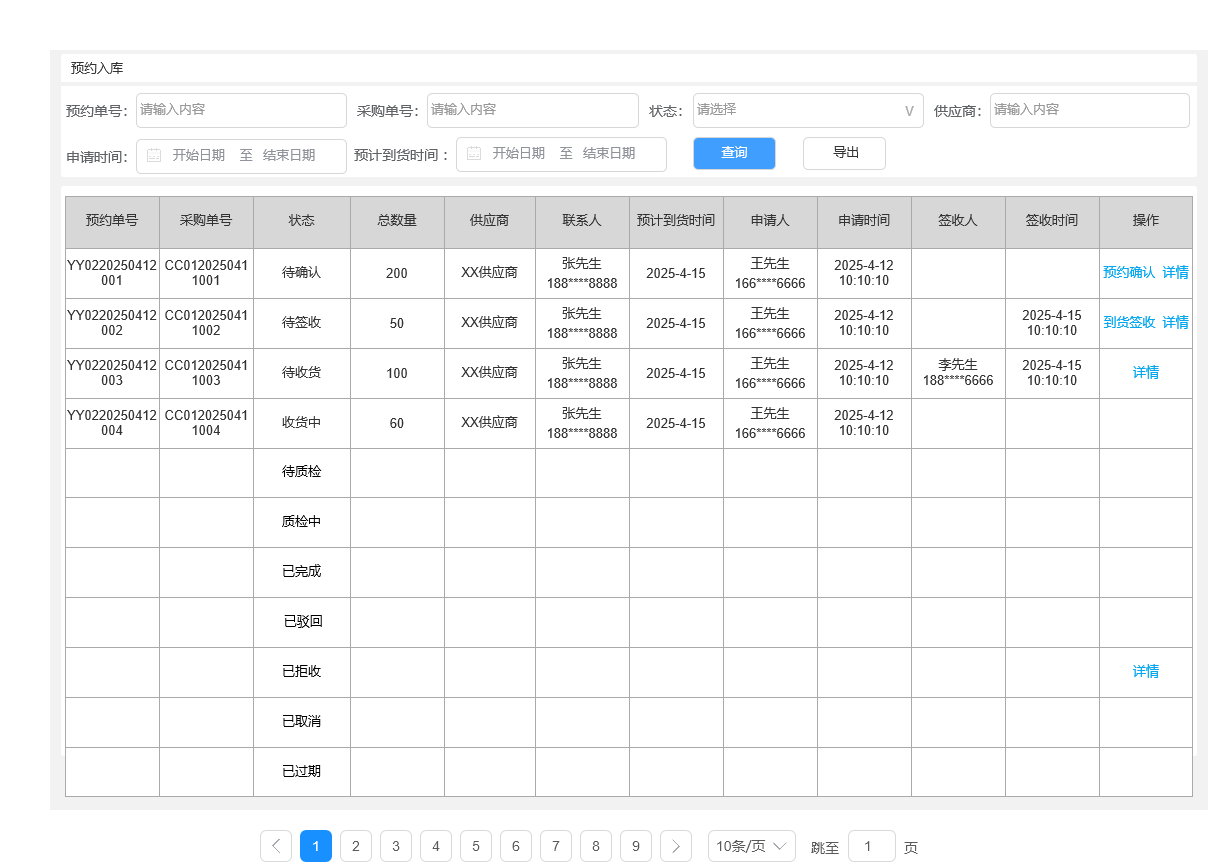Screen dimensions: 1208x862
Task: Select page 1 in pagination
Action: 316,846
